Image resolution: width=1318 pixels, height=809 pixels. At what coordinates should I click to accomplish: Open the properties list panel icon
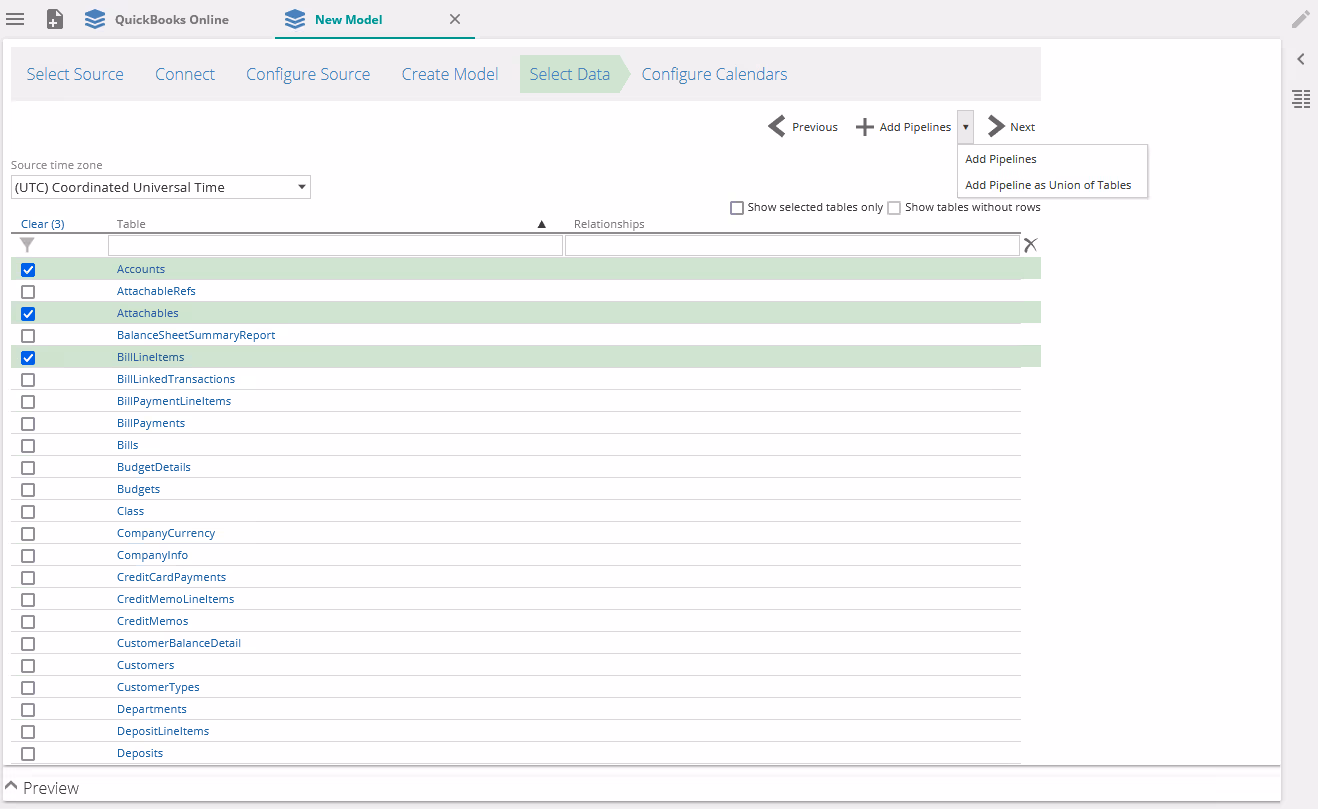click(x=1300, y=98)
